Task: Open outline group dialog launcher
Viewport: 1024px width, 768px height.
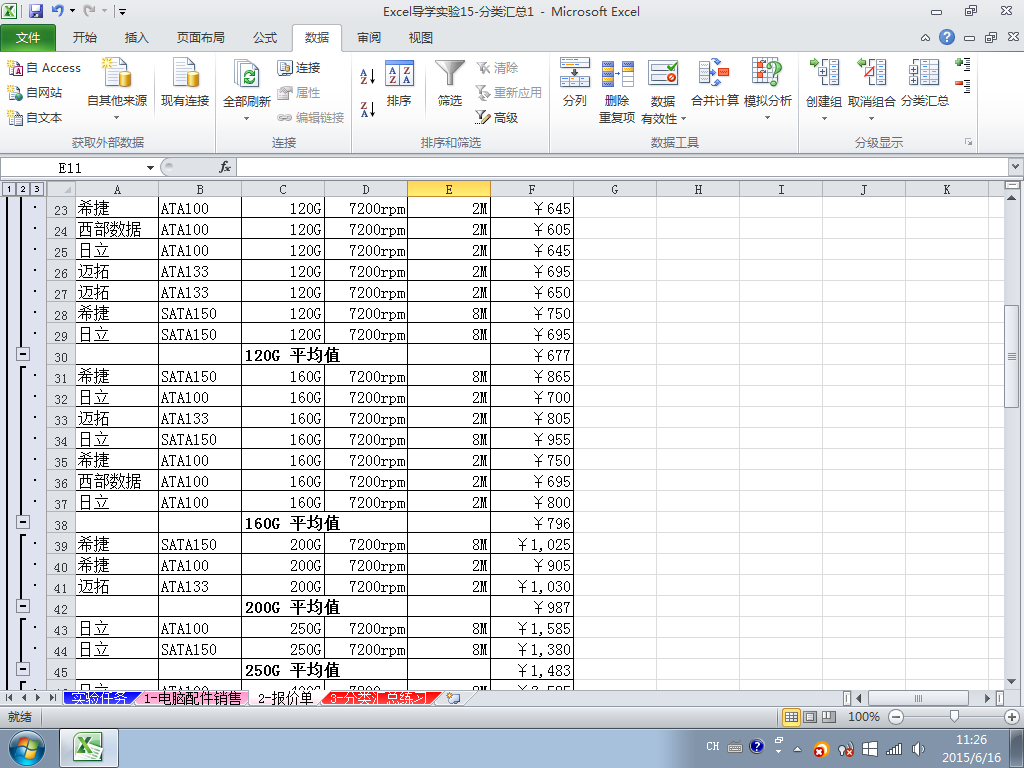Action: (968, 142)
